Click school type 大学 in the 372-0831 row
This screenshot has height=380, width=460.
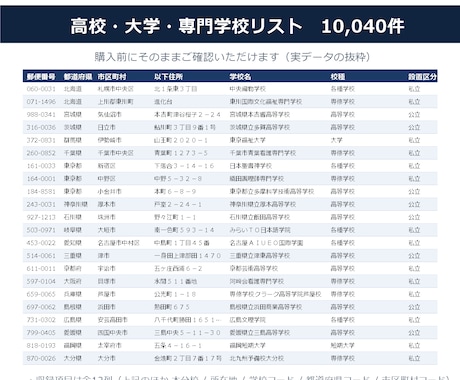pos(337,140)
